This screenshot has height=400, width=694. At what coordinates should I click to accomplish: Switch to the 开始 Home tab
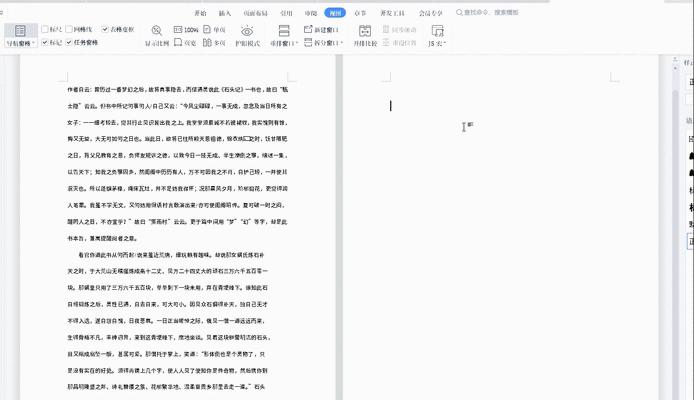click(200, 13)
